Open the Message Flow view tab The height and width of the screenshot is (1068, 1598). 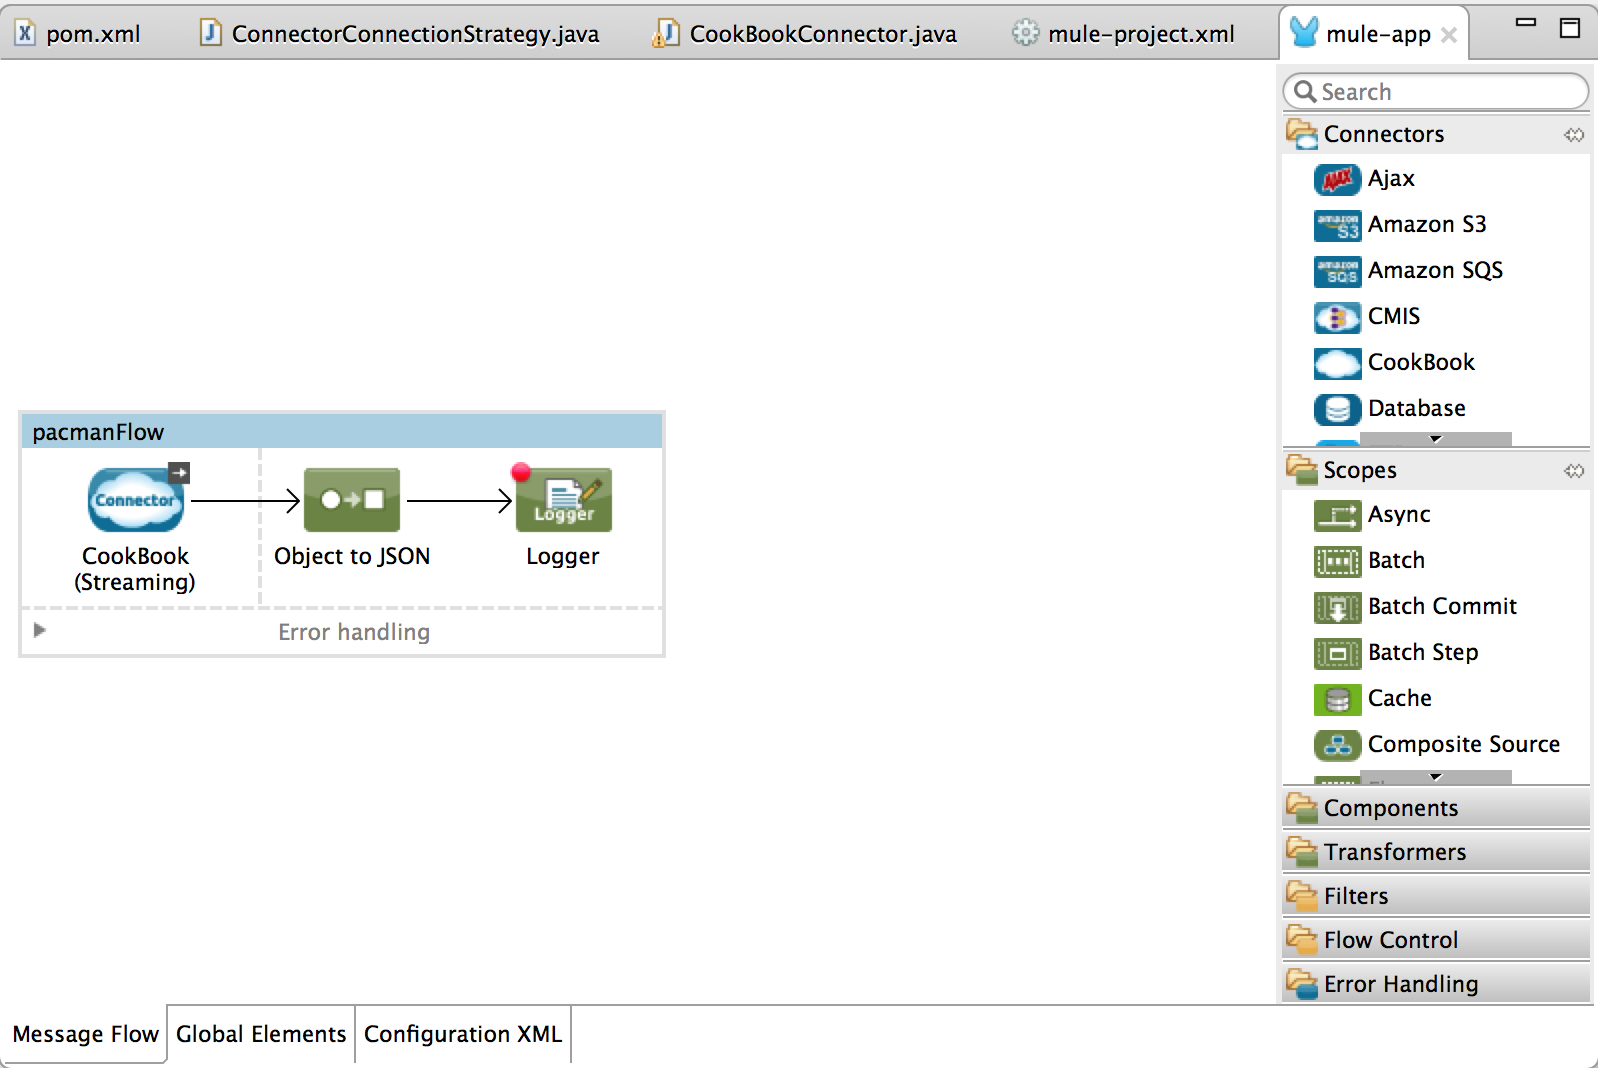tap(85, 1034)
